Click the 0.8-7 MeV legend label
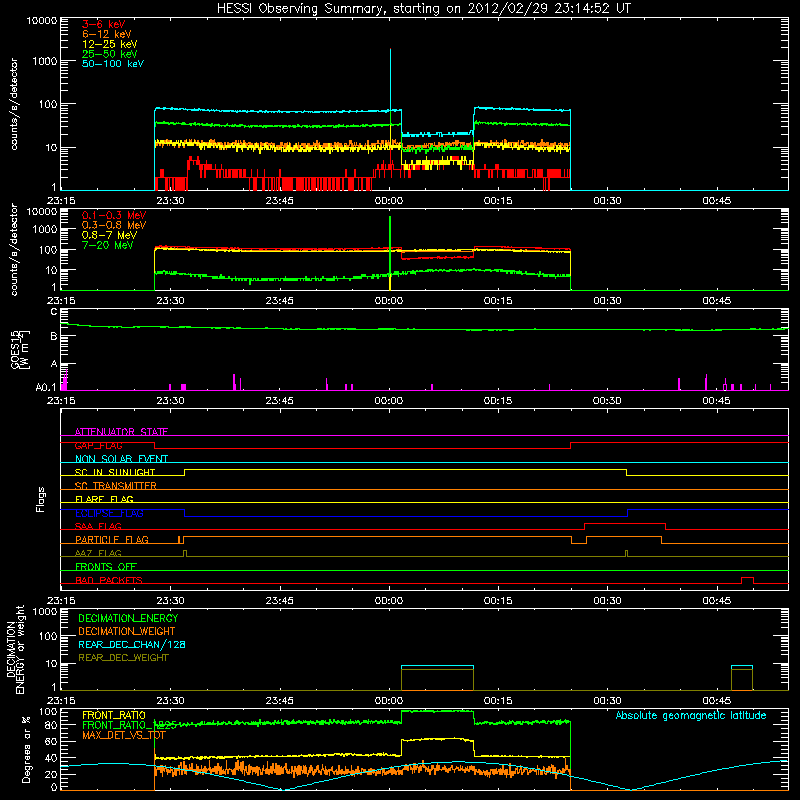The image size is (800, 800). [x=109, y=235]
